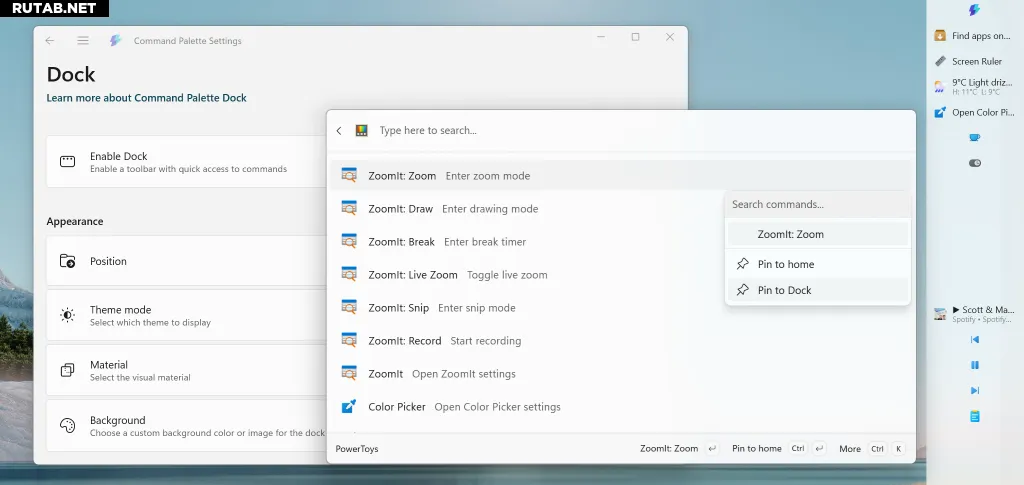Screen dimensions: 1024x485
Task: Click the Awake coffee cup dock icon
Action: pos(975,137)
